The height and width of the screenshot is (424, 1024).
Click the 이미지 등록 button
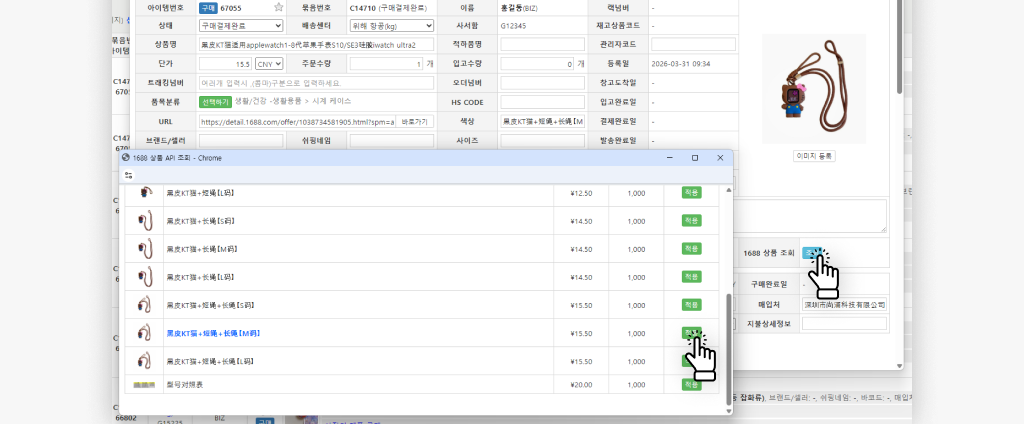pos(814,156)
